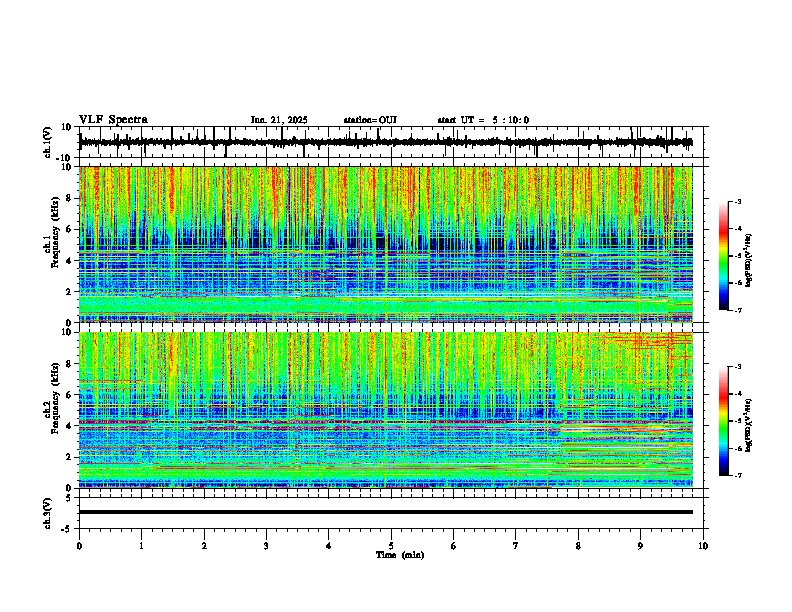Click the "ch.1(V)" axis label
Image resolution: width=792 pixels, height=612 pixels.
(x=47, y=142)
